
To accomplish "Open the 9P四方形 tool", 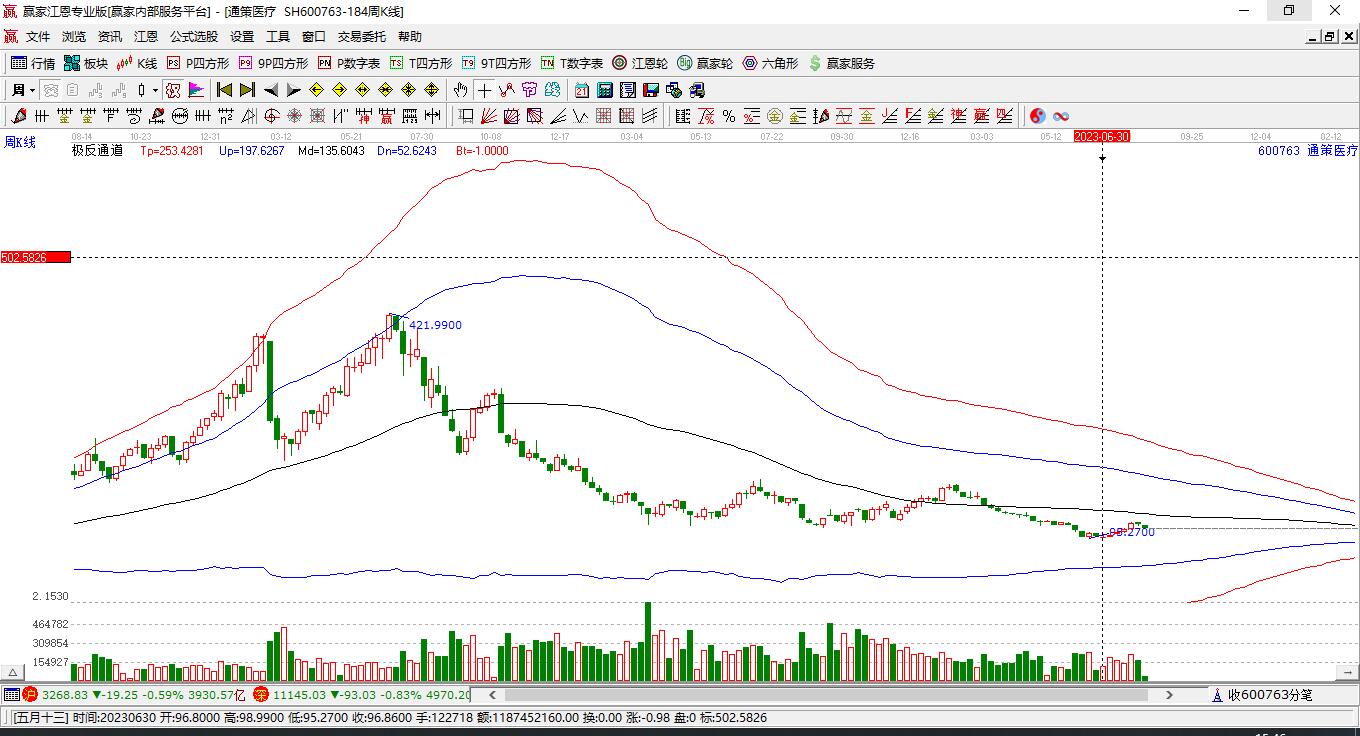I will 273,63.
